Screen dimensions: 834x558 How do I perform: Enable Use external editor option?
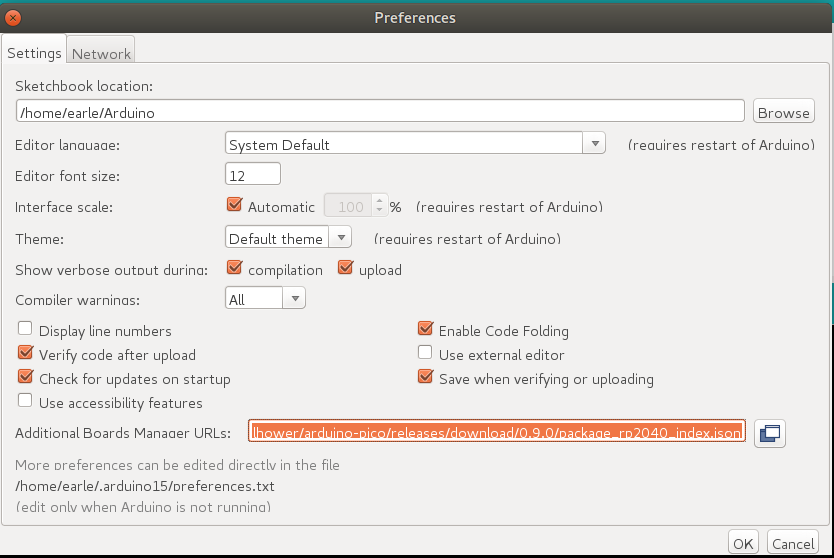[x=425, y=354]
